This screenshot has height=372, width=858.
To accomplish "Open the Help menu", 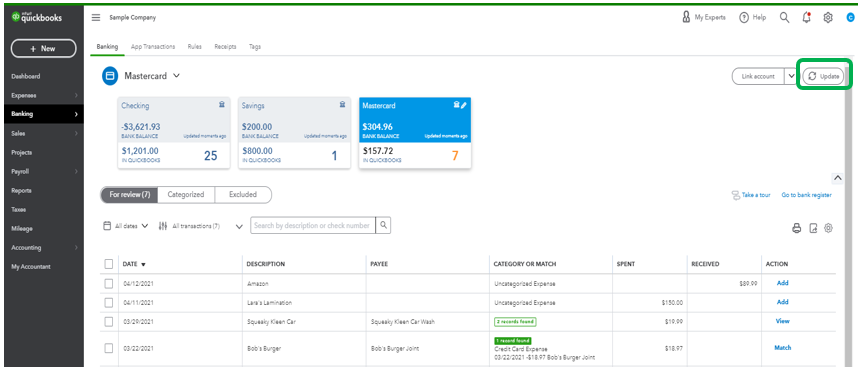I will tap(752, 18).
